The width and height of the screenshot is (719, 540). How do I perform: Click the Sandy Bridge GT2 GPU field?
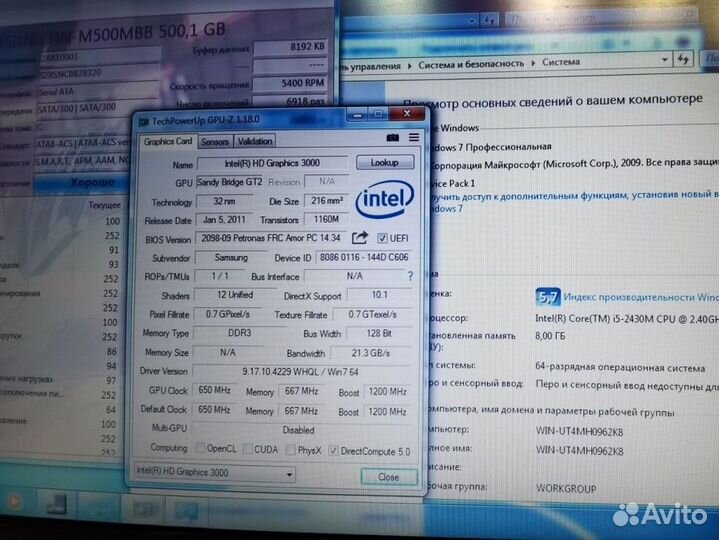tap(230, 182)
